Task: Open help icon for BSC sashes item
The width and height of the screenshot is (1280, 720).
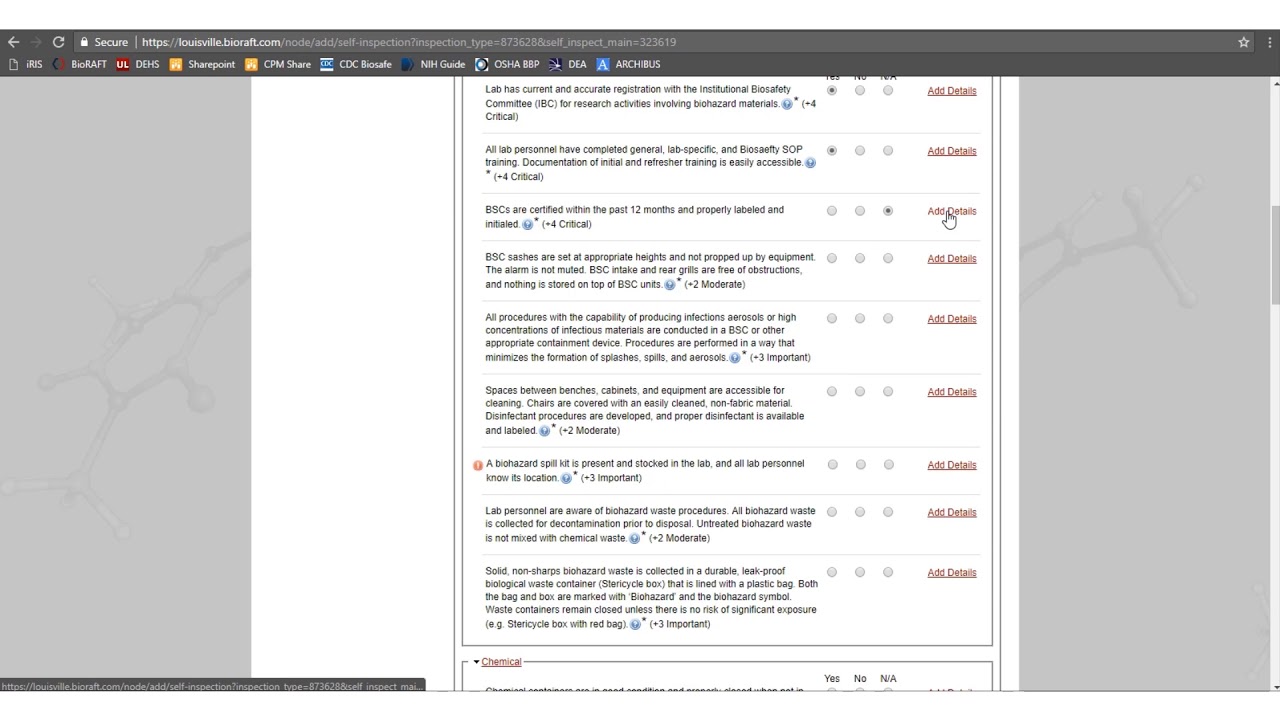Action: 670,284
